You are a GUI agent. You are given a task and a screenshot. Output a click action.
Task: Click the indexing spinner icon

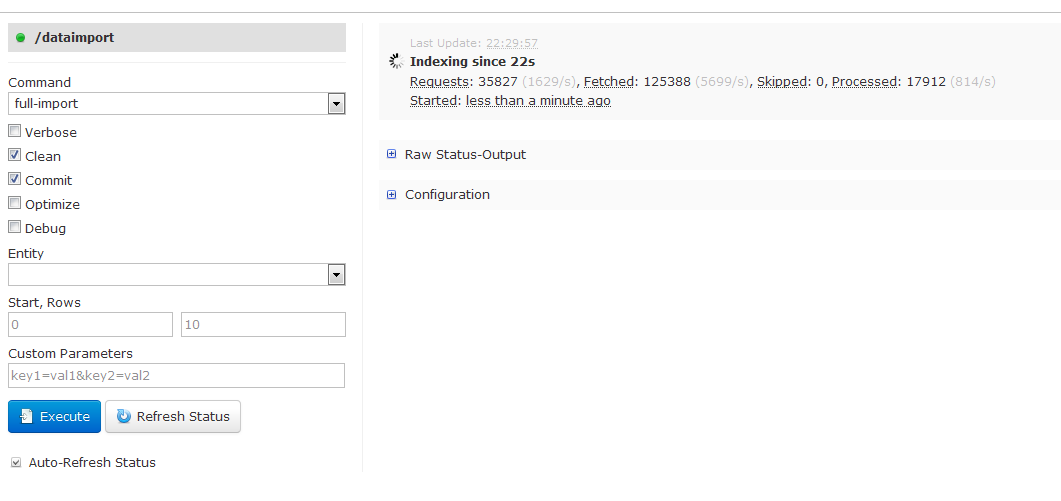pos(396,62)
